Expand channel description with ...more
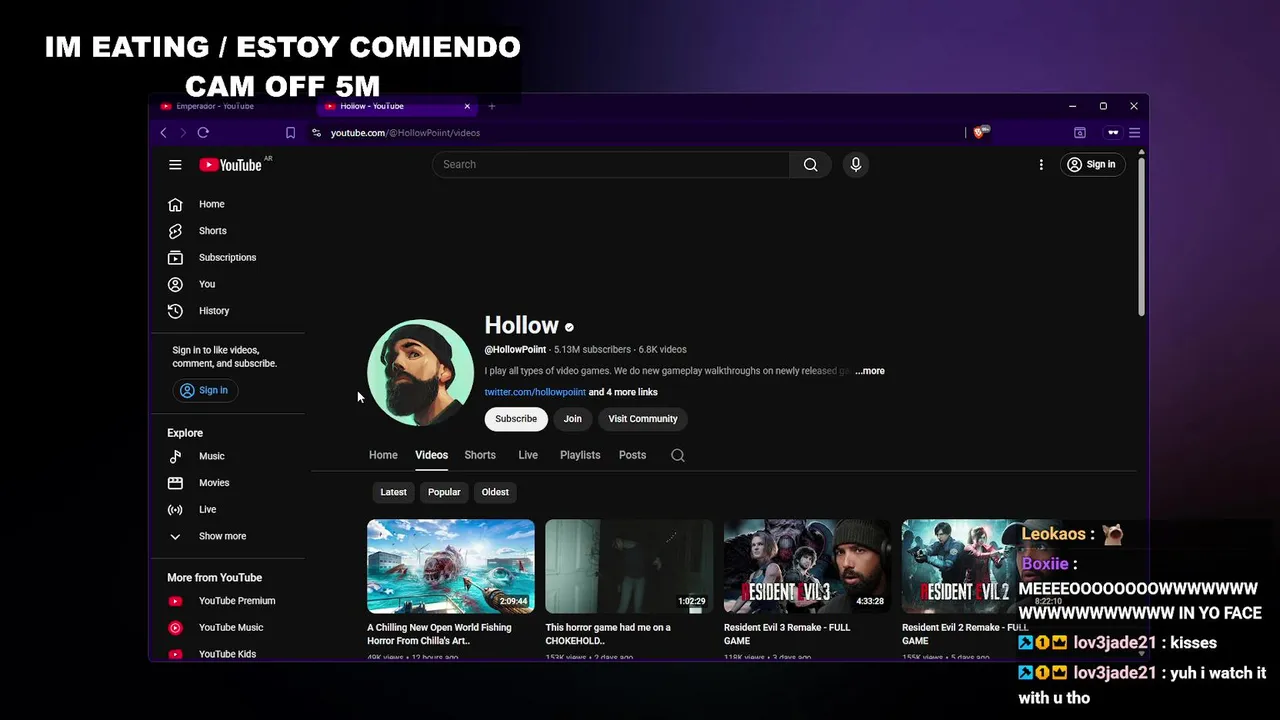The width and height of the screenshot is (1280, 720). point(870,371)
